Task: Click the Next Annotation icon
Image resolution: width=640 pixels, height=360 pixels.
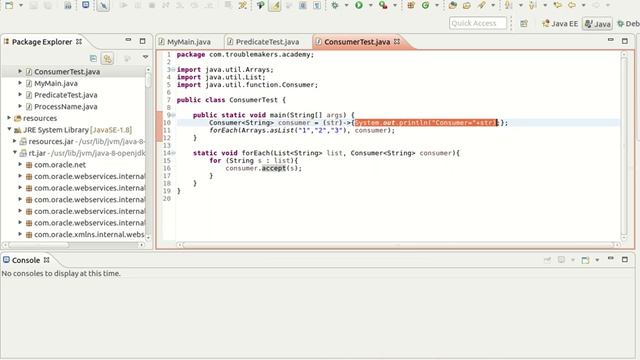Action: click(x=509, y=5)
